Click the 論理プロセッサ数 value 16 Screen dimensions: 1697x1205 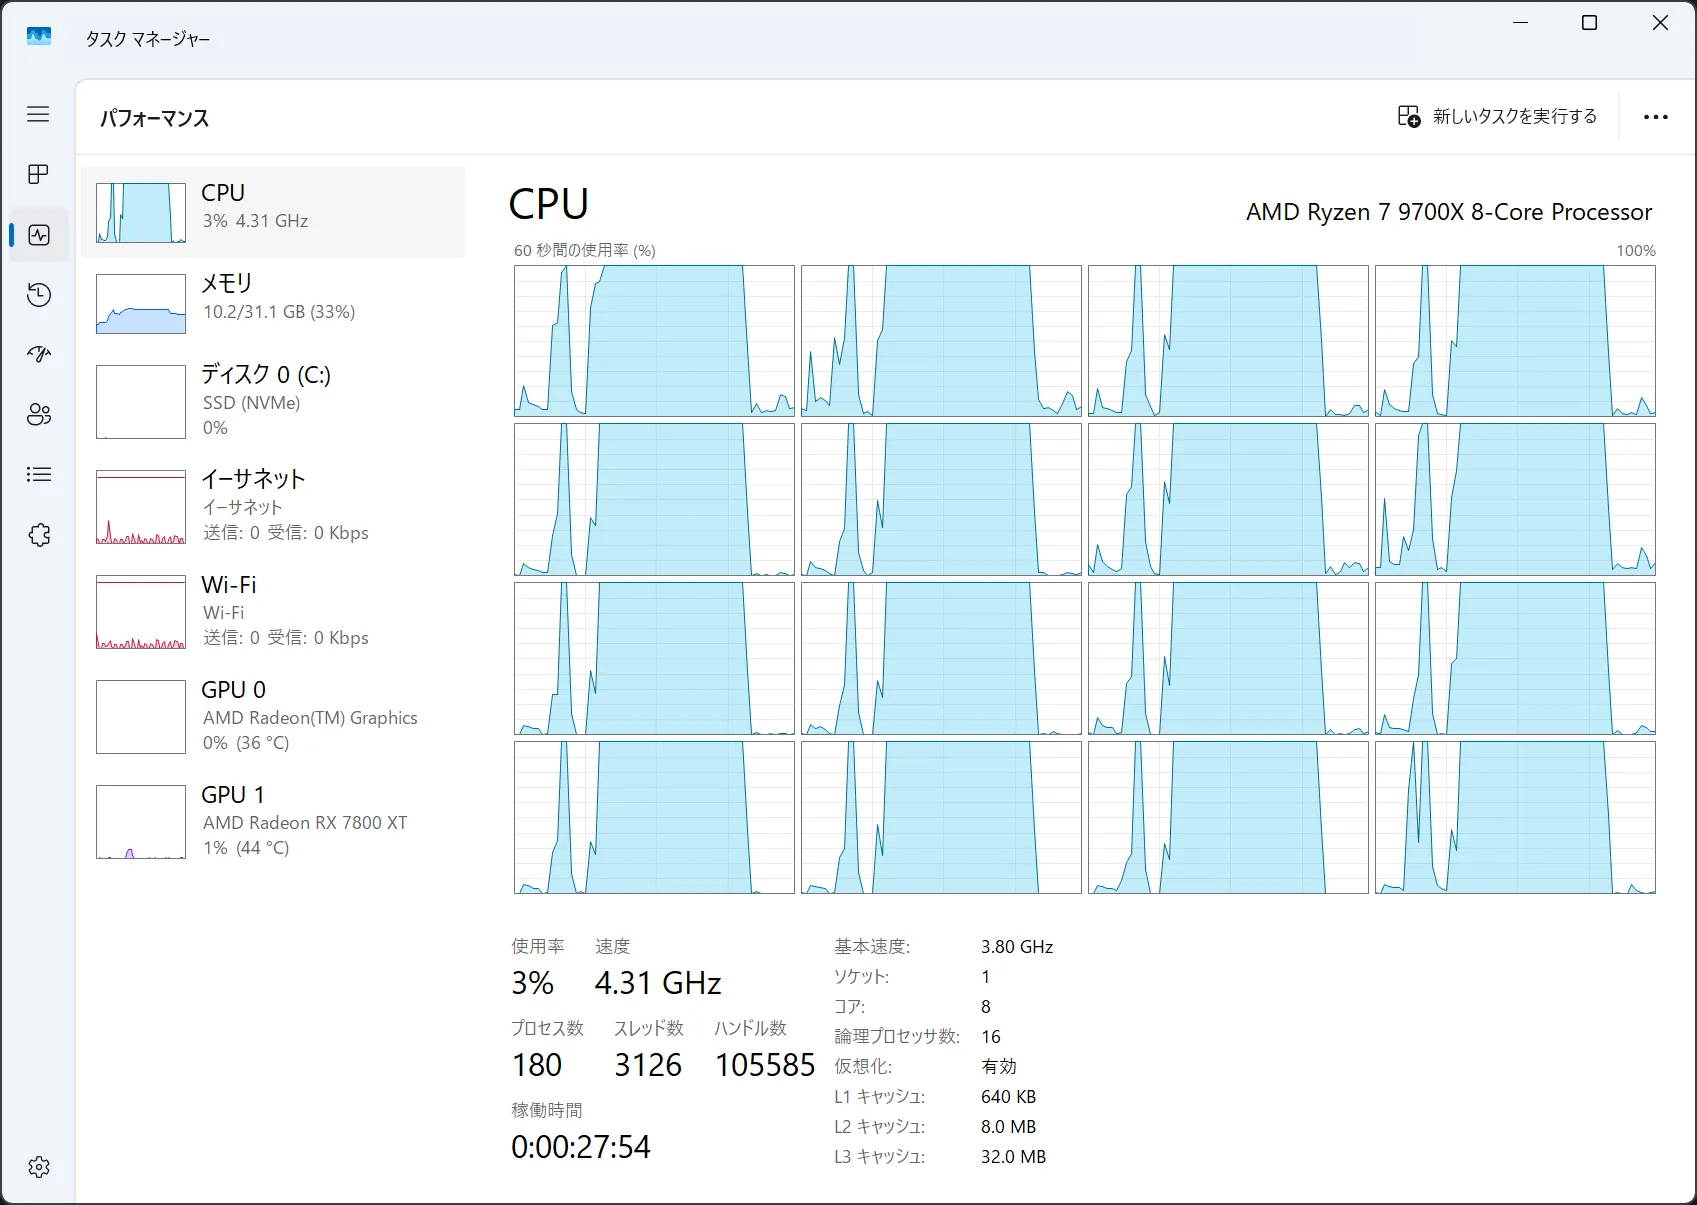[991, 1037]
